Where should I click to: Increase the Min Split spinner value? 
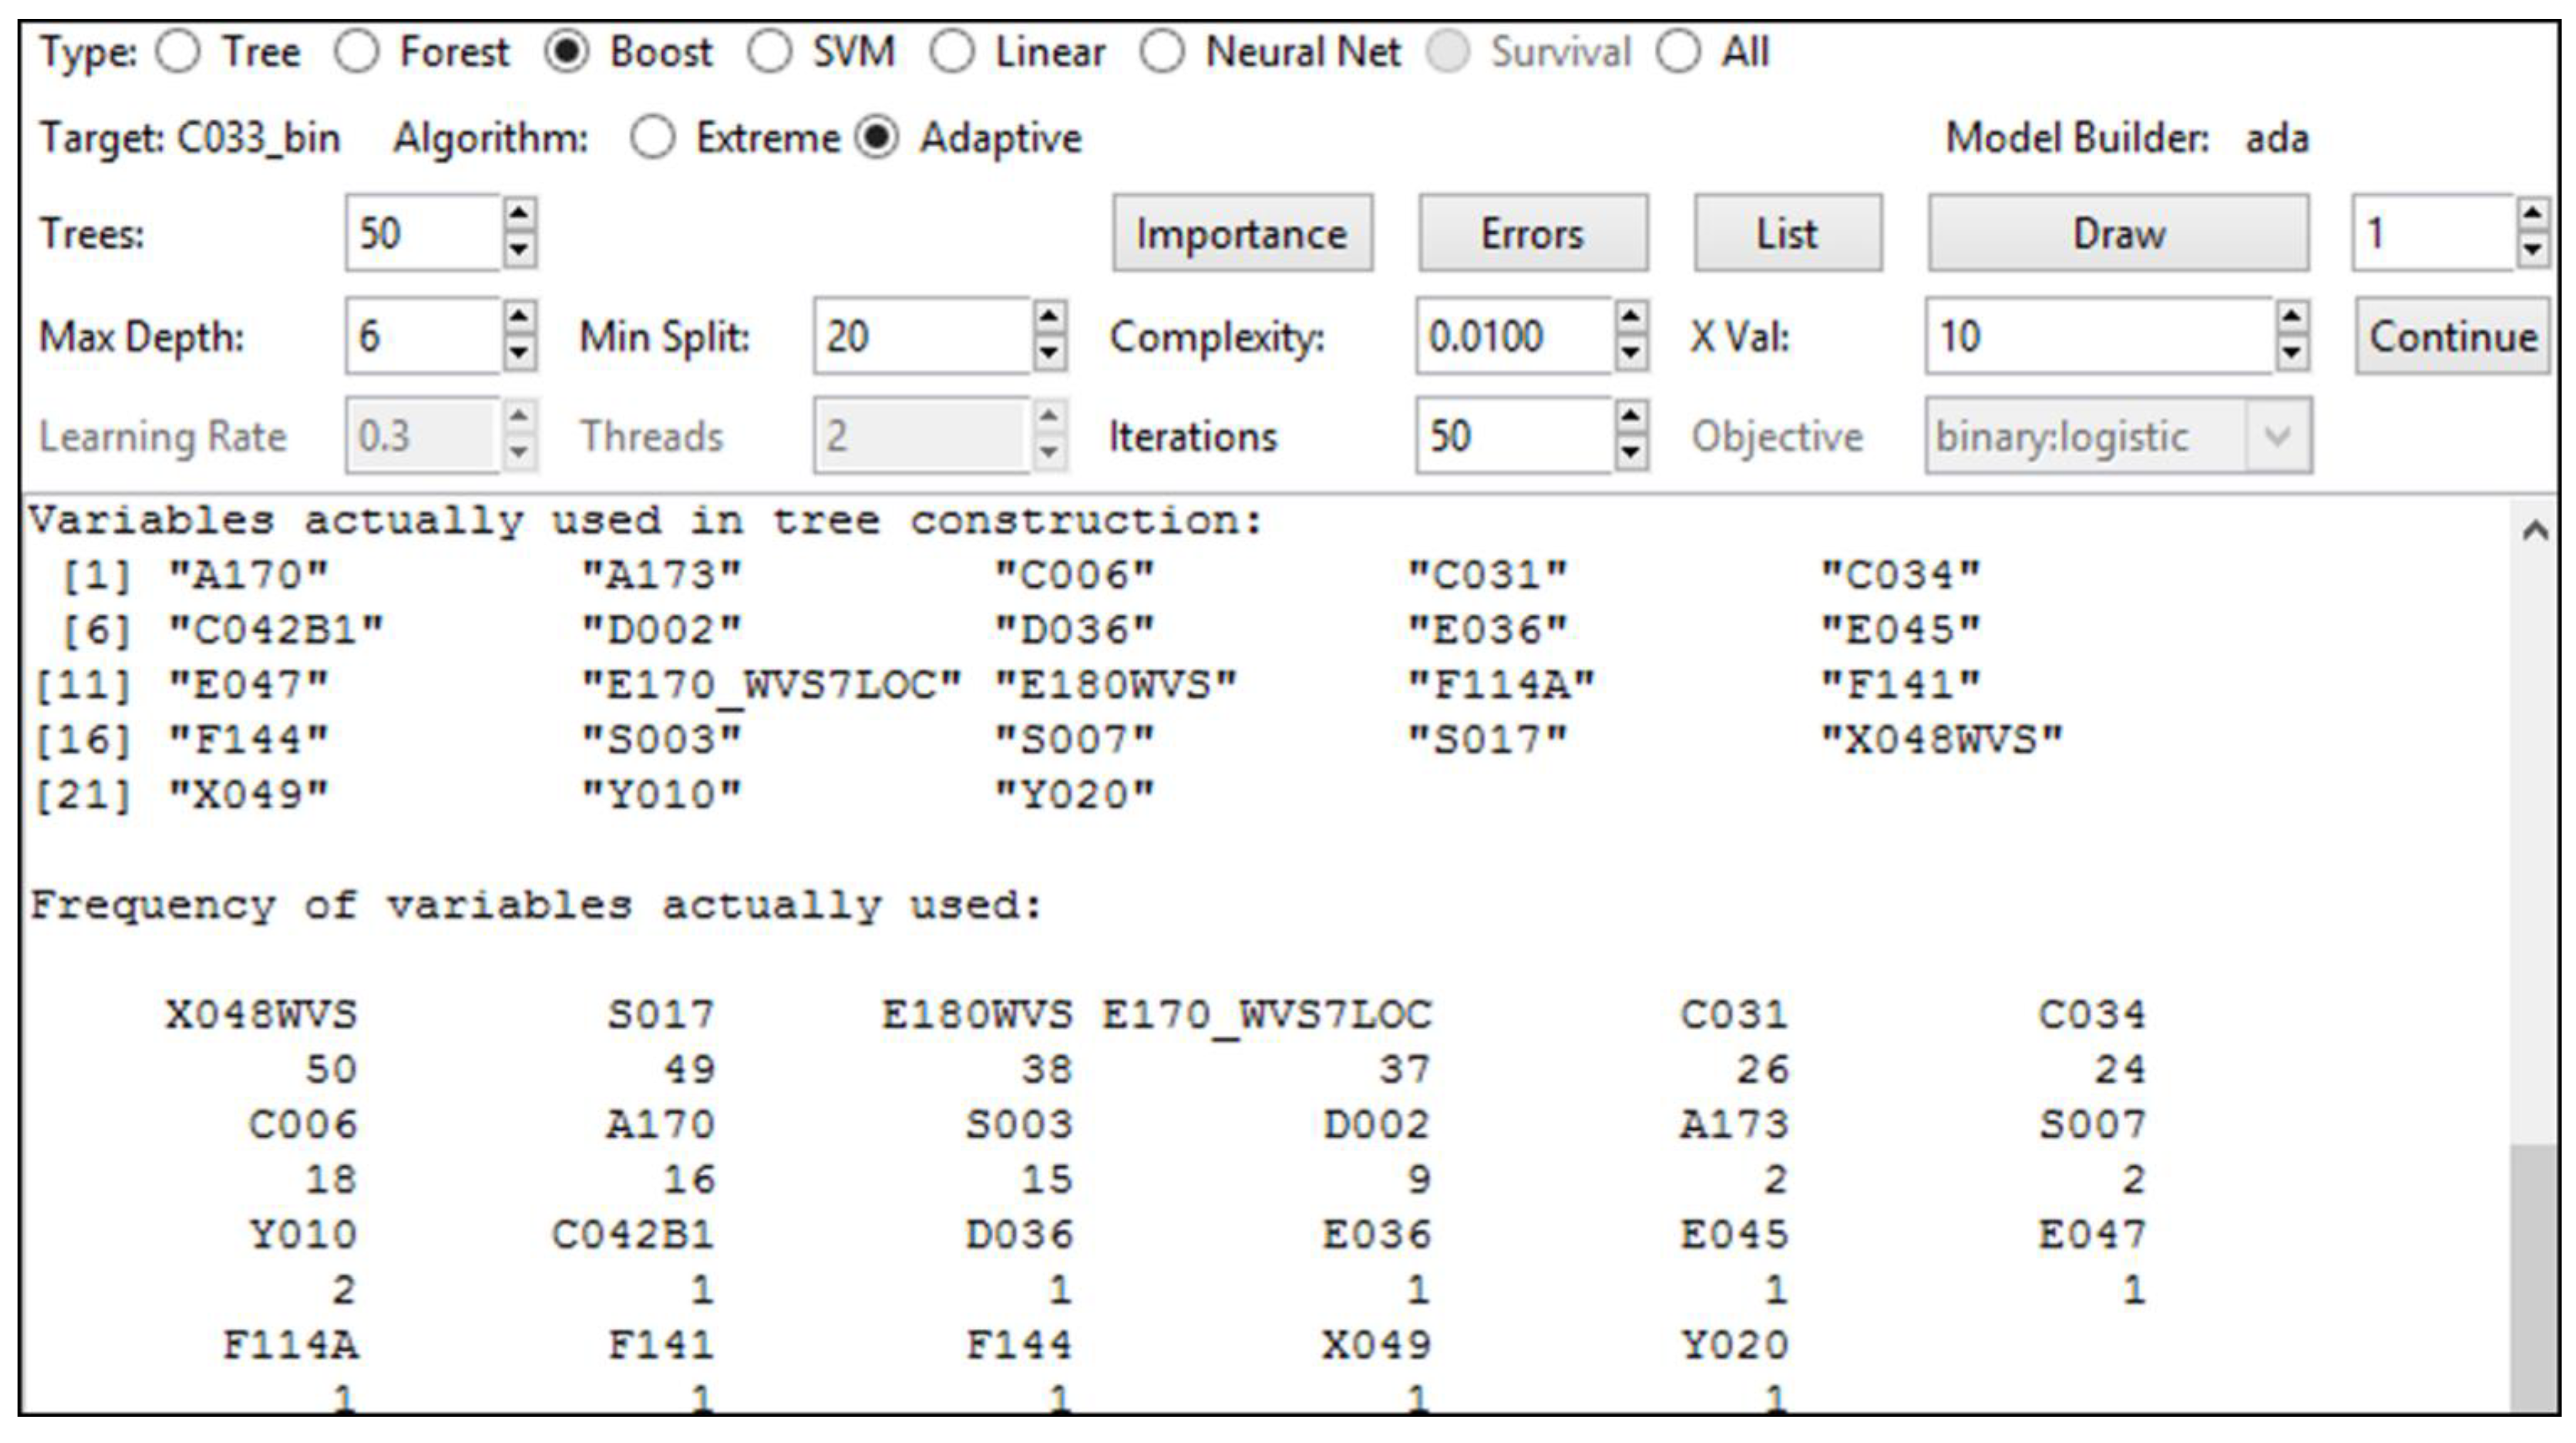(x=1048, y=318)
